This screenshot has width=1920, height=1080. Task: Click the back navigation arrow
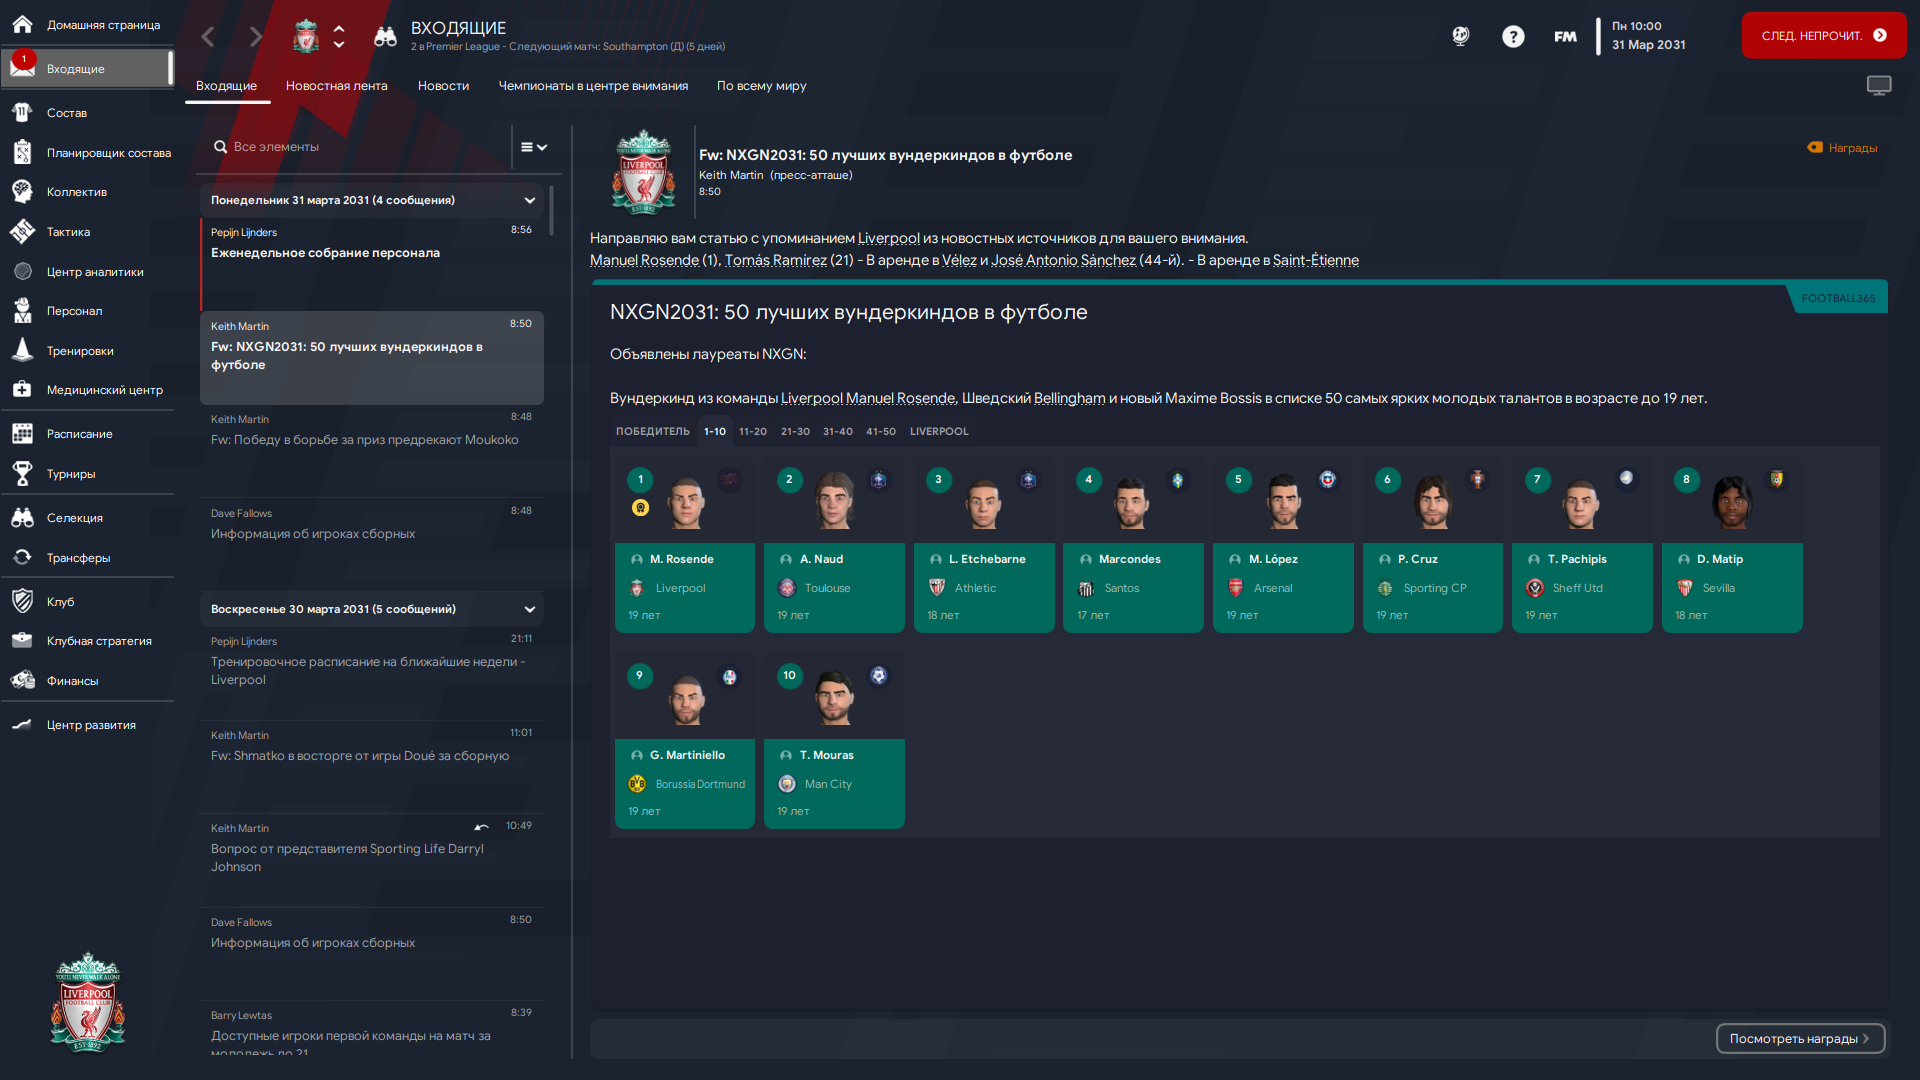208,37
